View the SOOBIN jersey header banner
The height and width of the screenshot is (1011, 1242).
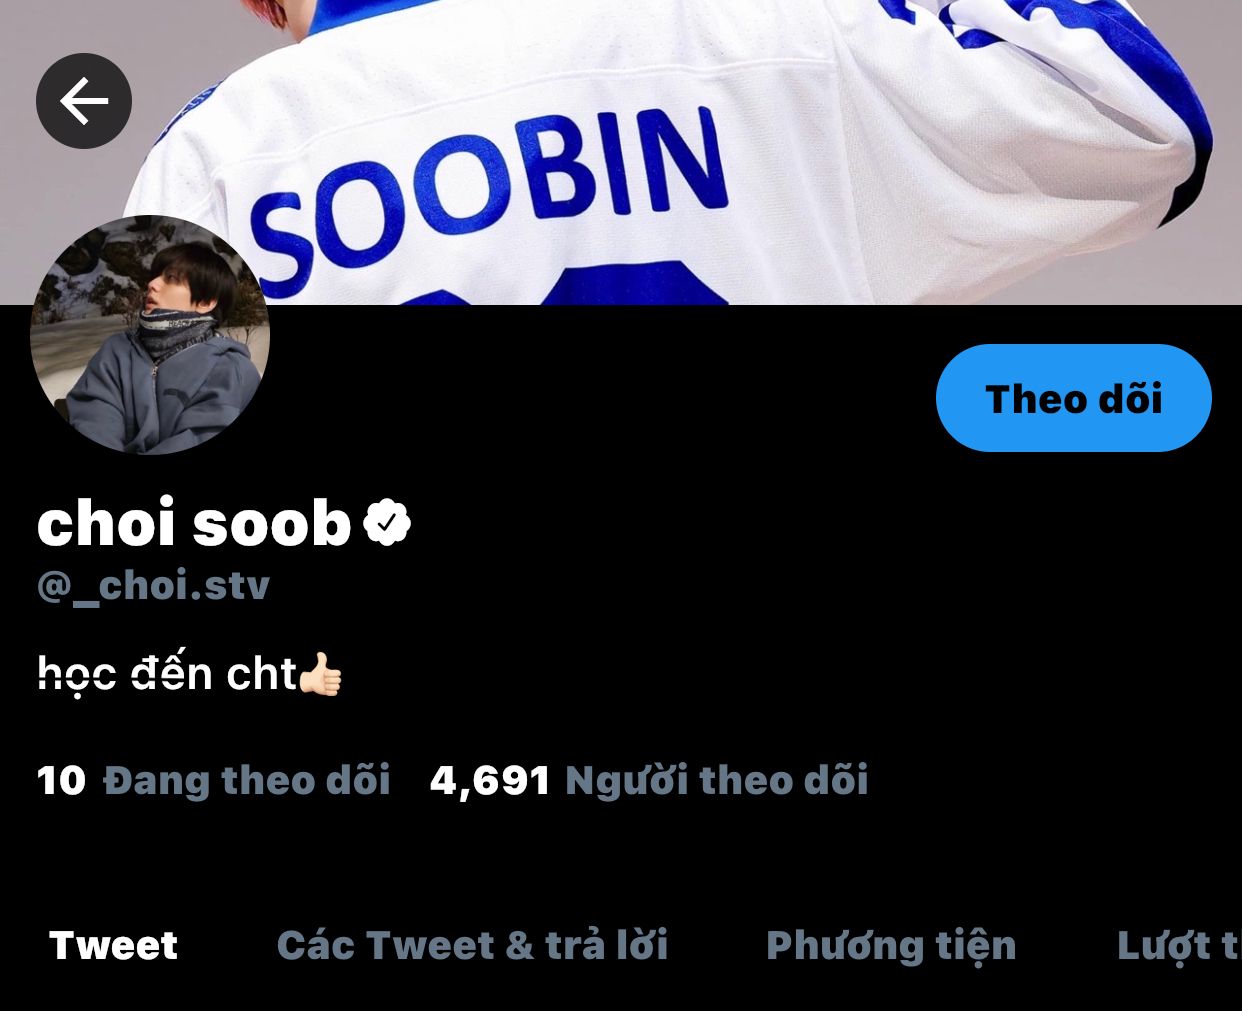(621, 152)
